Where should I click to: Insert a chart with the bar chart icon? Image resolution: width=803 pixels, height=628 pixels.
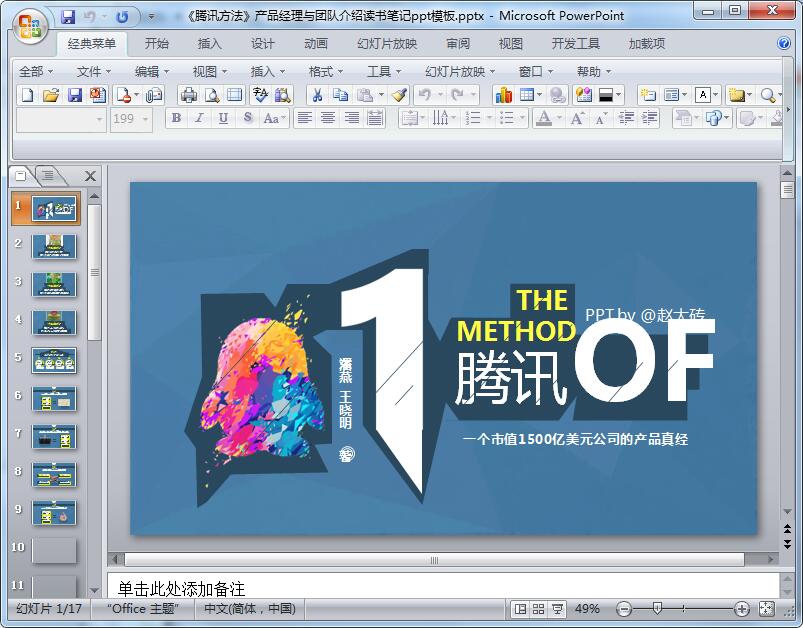[x=503, y=95]
